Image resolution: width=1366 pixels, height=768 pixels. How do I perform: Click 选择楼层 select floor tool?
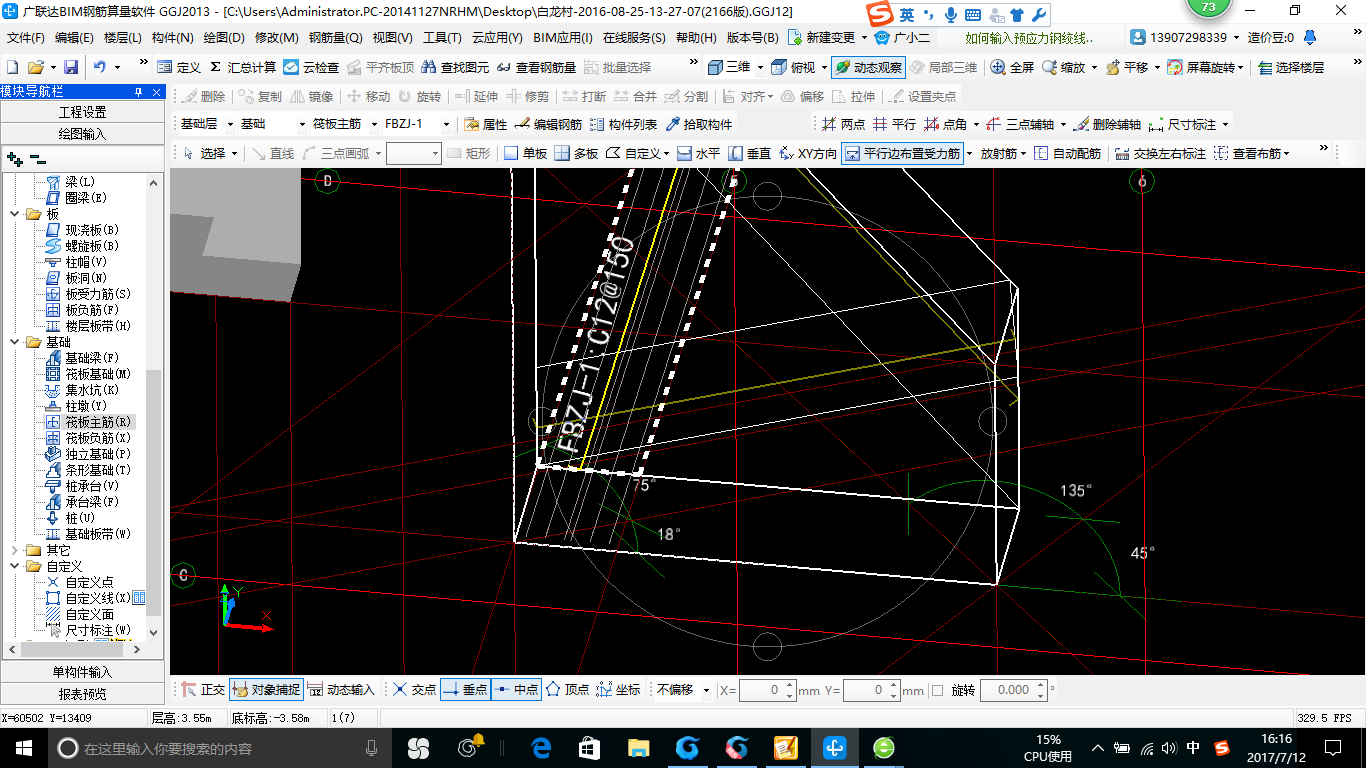click(x=1291, y=67)
